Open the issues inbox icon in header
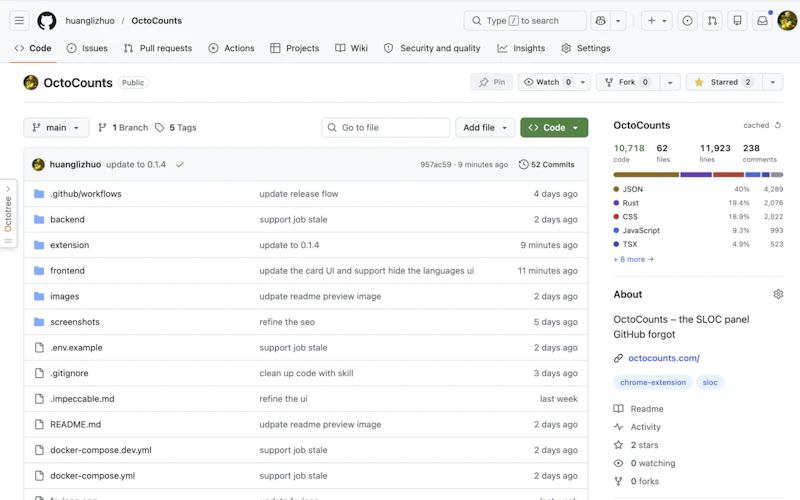The width and height of the screenshot is (800, 500). [687, 20]
